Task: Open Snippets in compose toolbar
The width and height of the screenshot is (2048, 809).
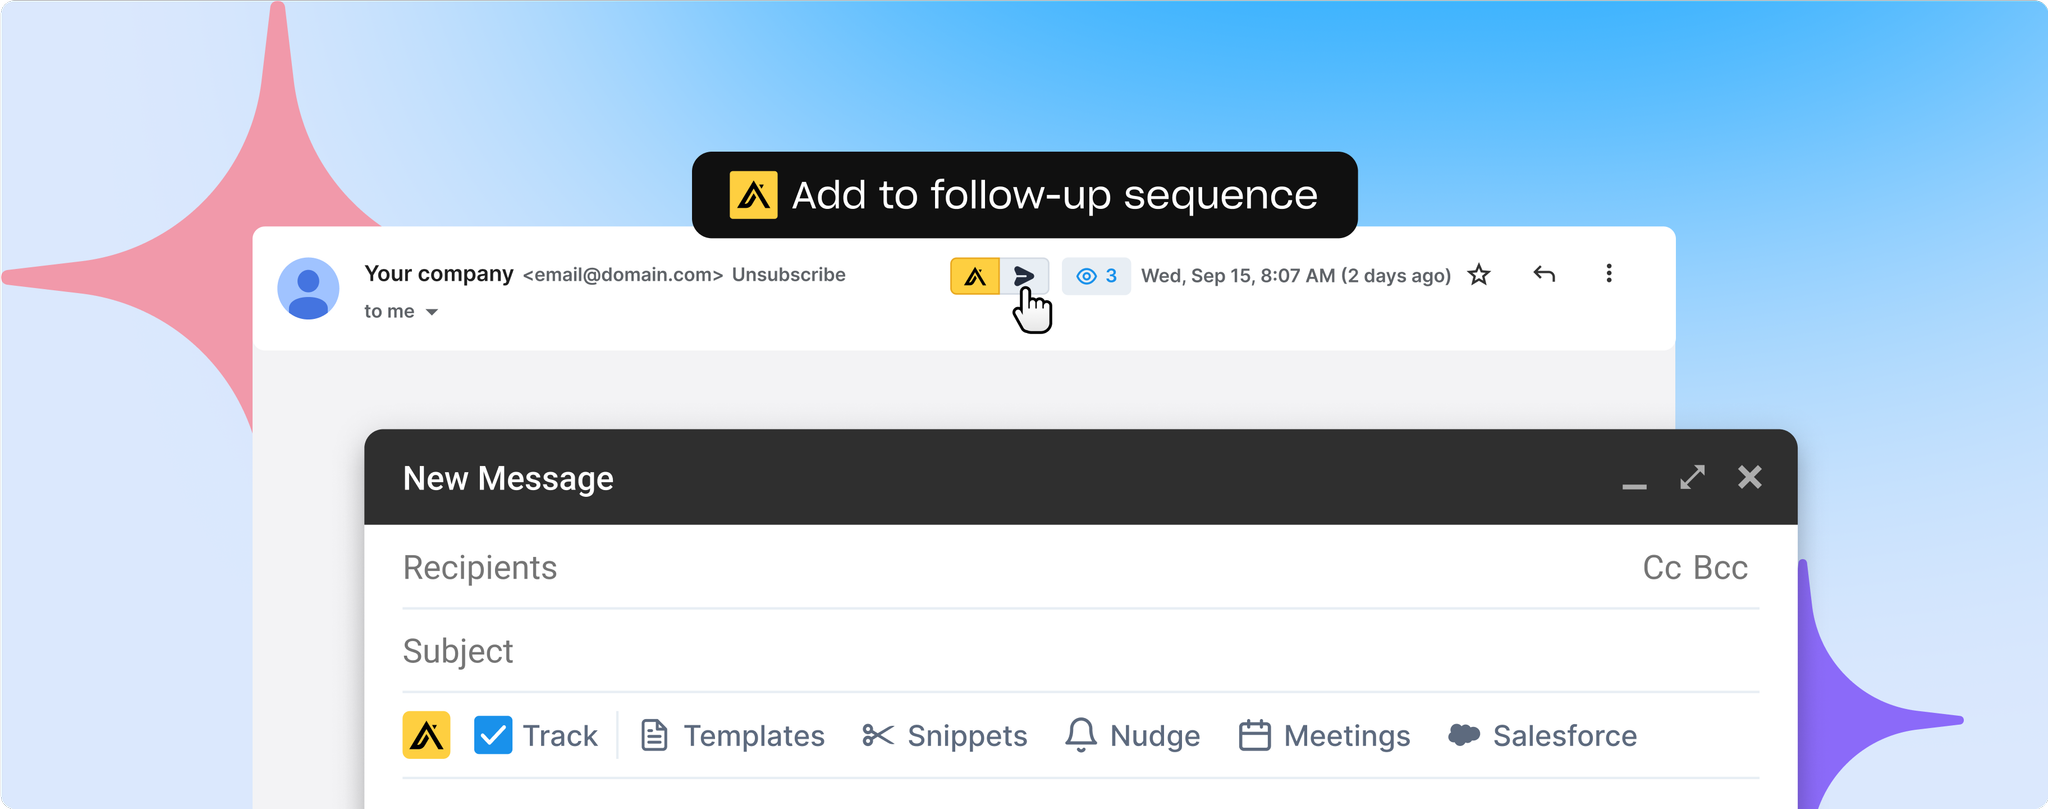Action: point(944,735)
